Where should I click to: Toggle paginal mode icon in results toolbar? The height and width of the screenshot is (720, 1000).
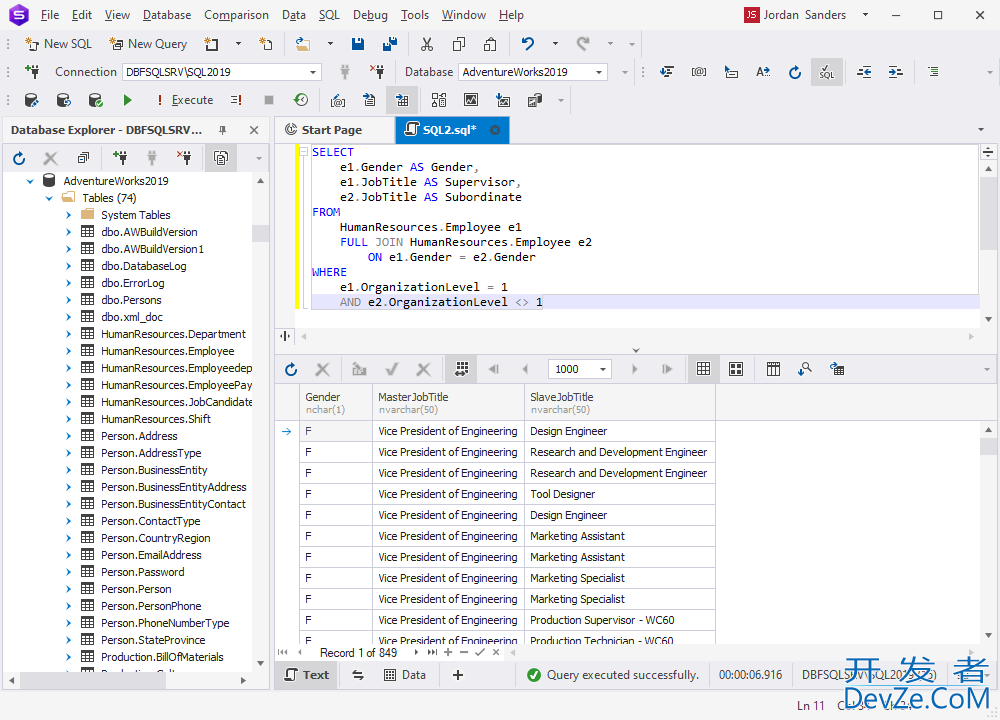click(462, 369)
